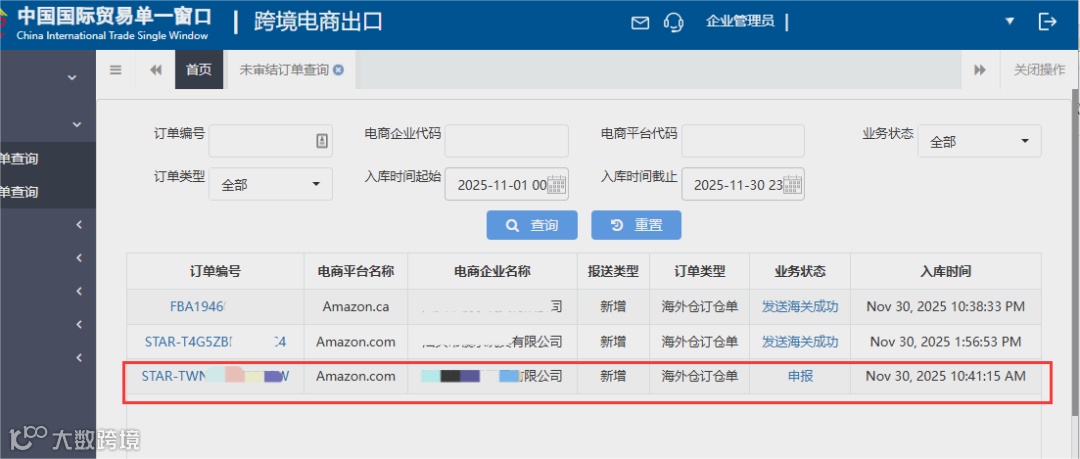This screenshot has height=459, width=1080.
Task: Click the customer service headset icon
Action: tap(673, 22)
